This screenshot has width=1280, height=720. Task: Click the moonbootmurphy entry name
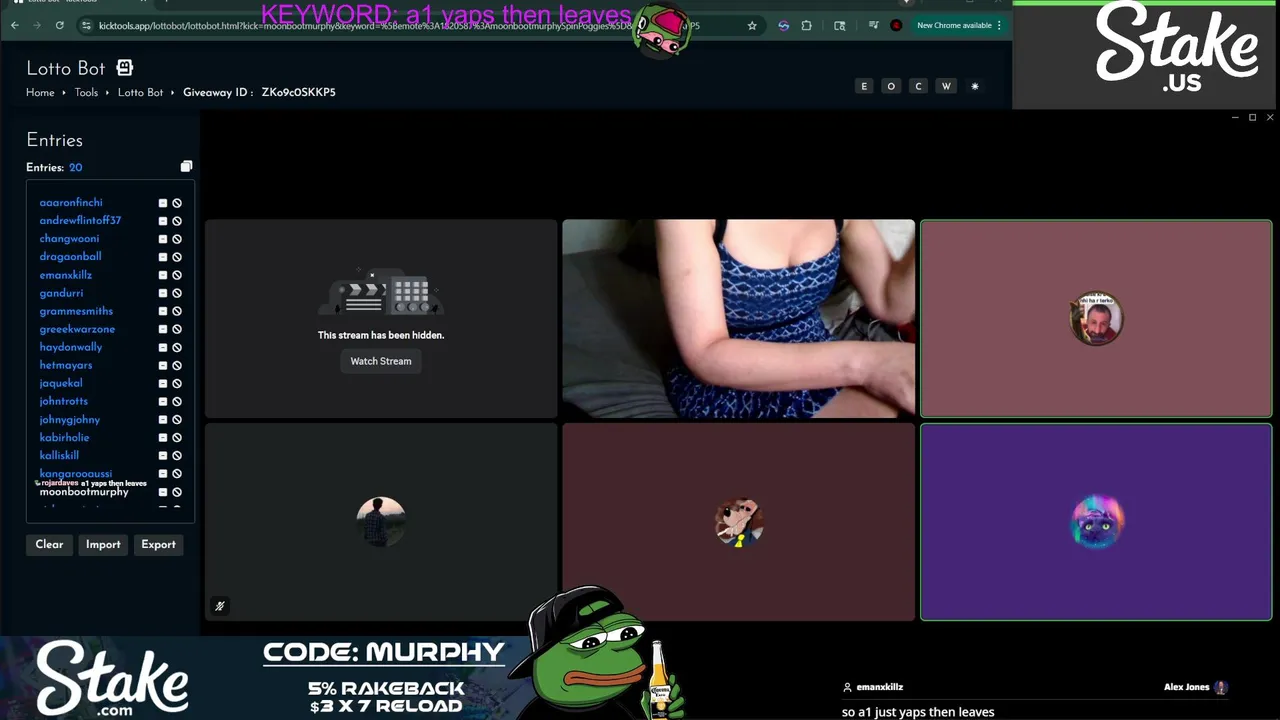point(84,492)
